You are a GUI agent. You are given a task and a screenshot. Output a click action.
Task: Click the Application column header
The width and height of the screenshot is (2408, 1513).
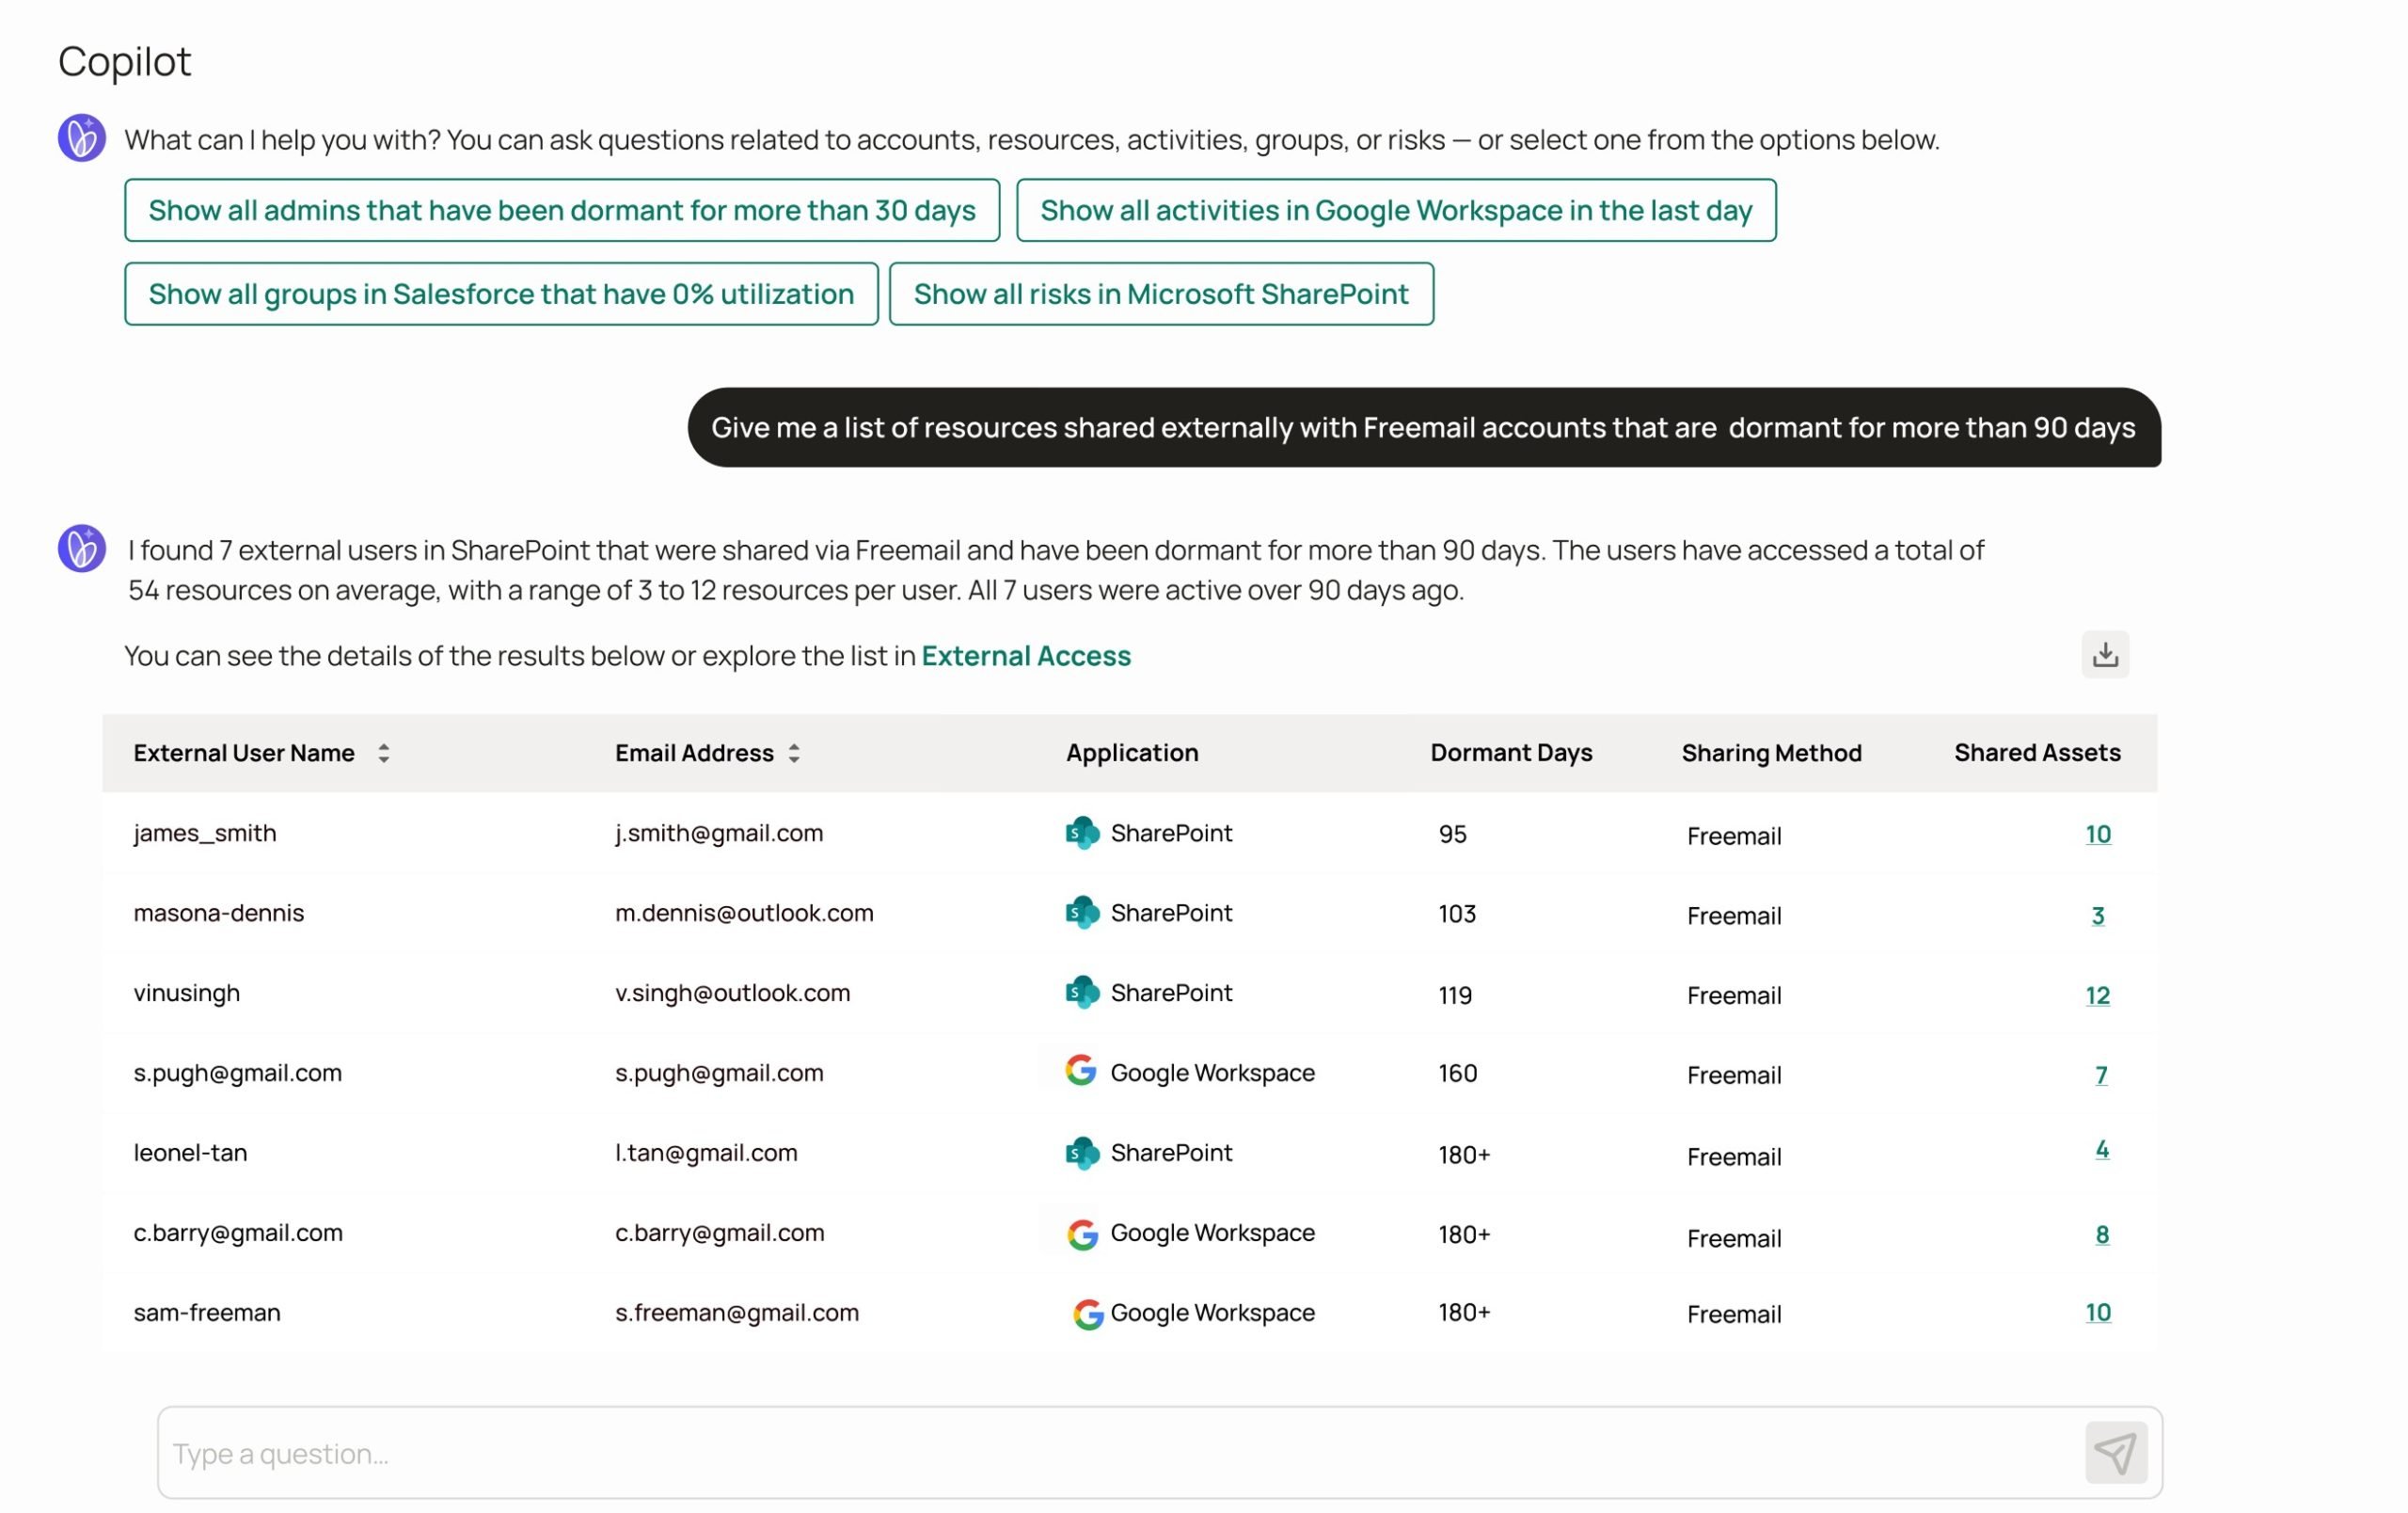point(1131,753)
